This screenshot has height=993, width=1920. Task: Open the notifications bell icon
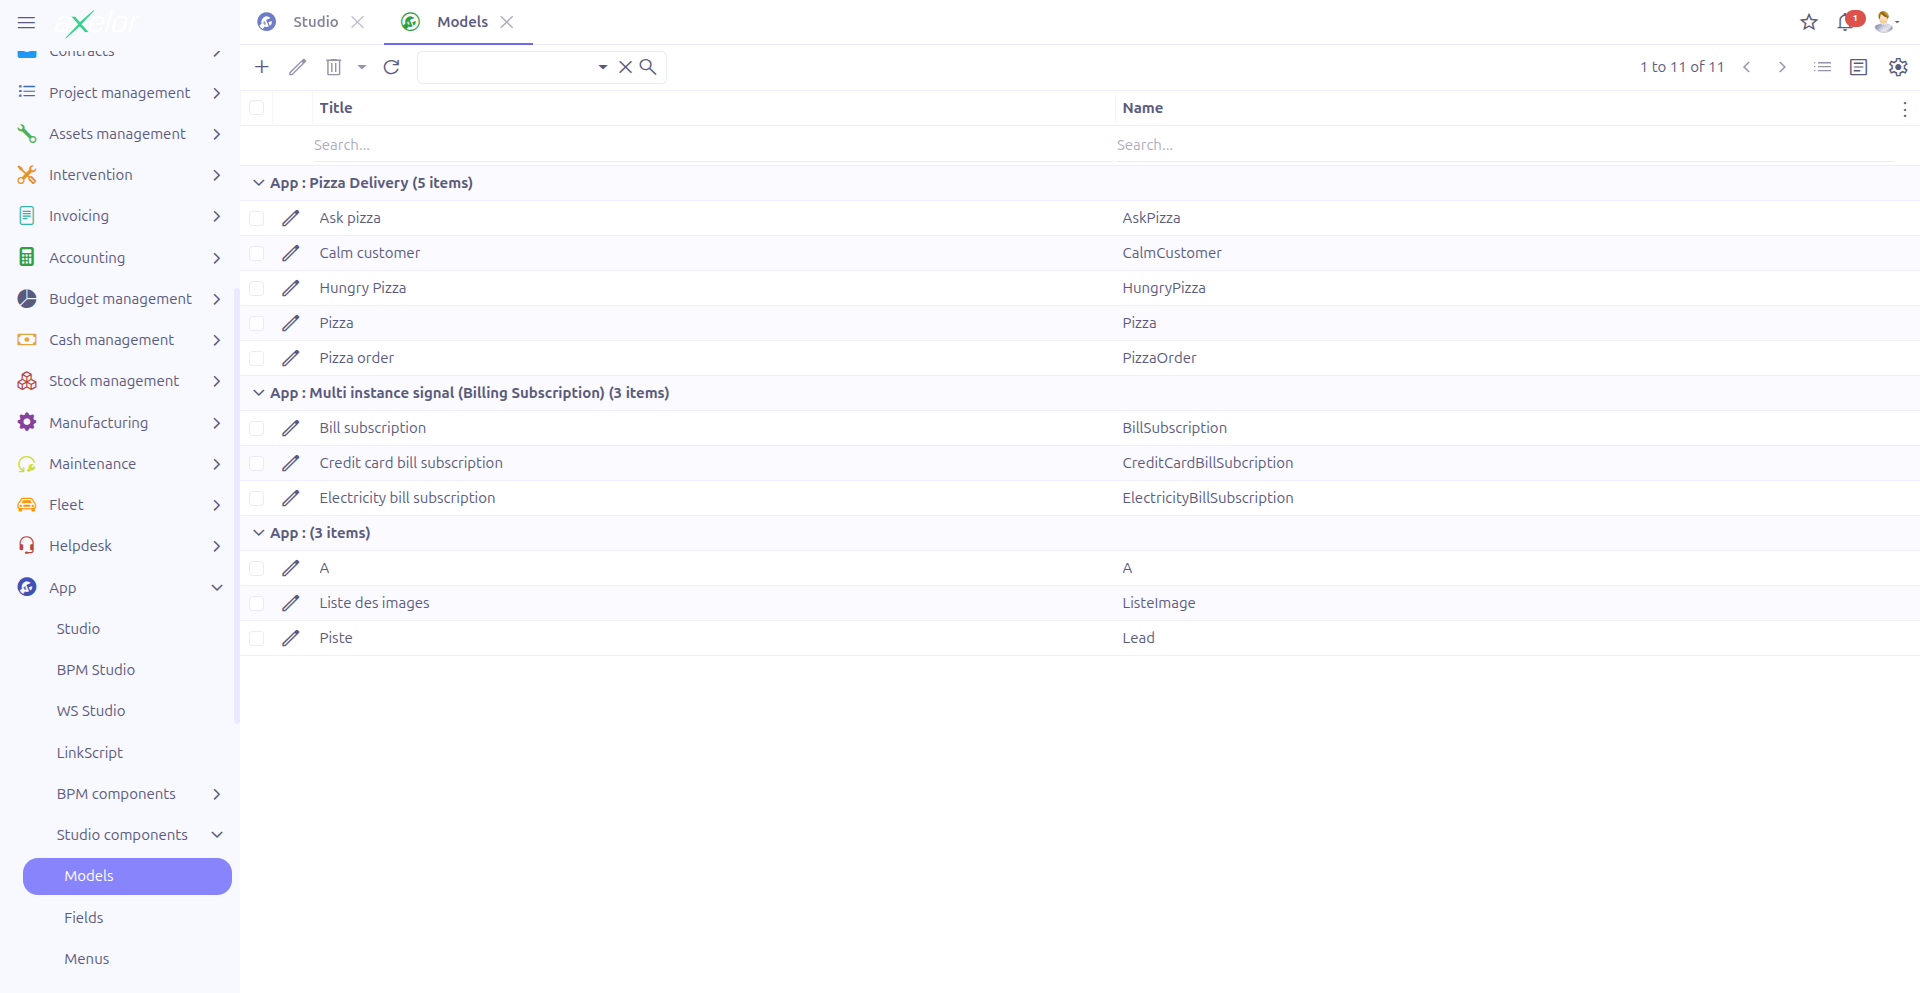(1845, 22)
